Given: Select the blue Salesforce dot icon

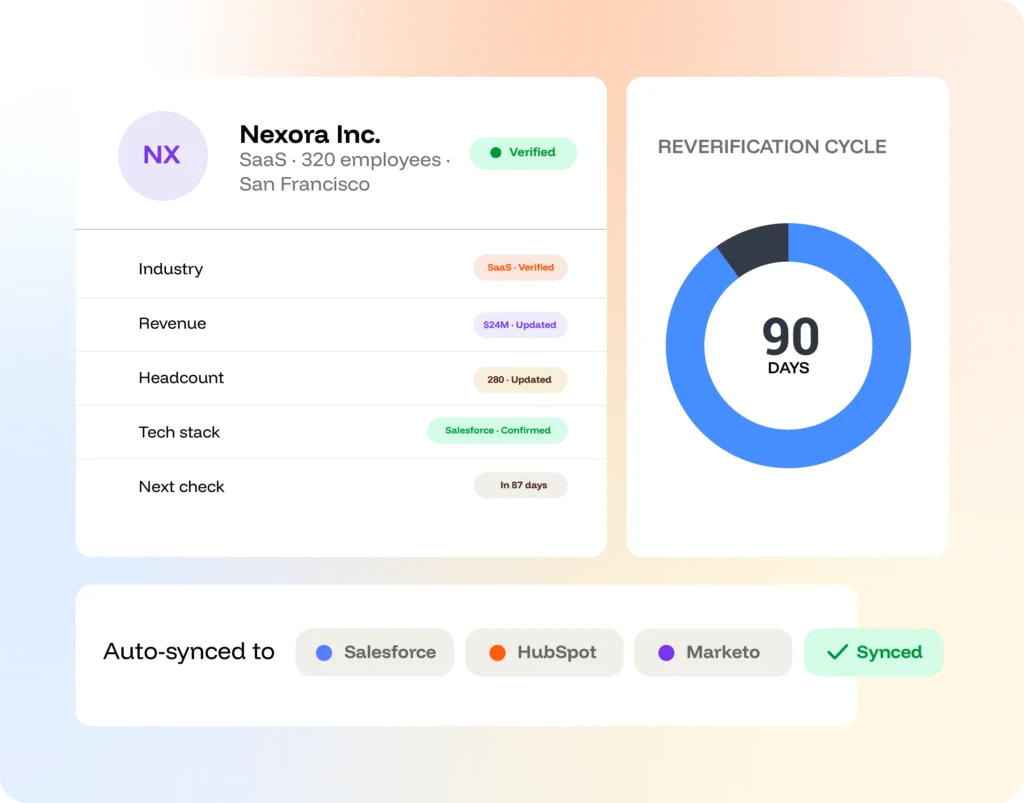Looking at the screenshot, I should coord(324,652).
